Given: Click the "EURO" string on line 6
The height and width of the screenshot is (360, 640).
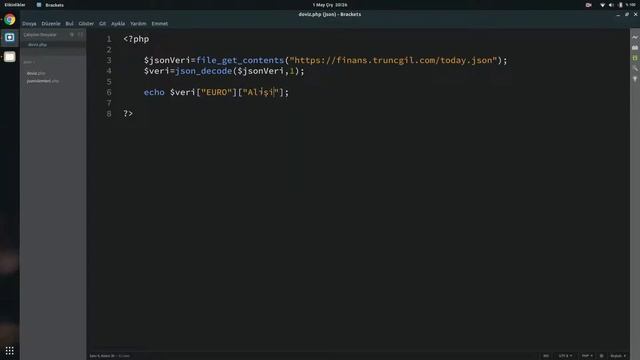Looking at the screenshot, I should 217,92.
